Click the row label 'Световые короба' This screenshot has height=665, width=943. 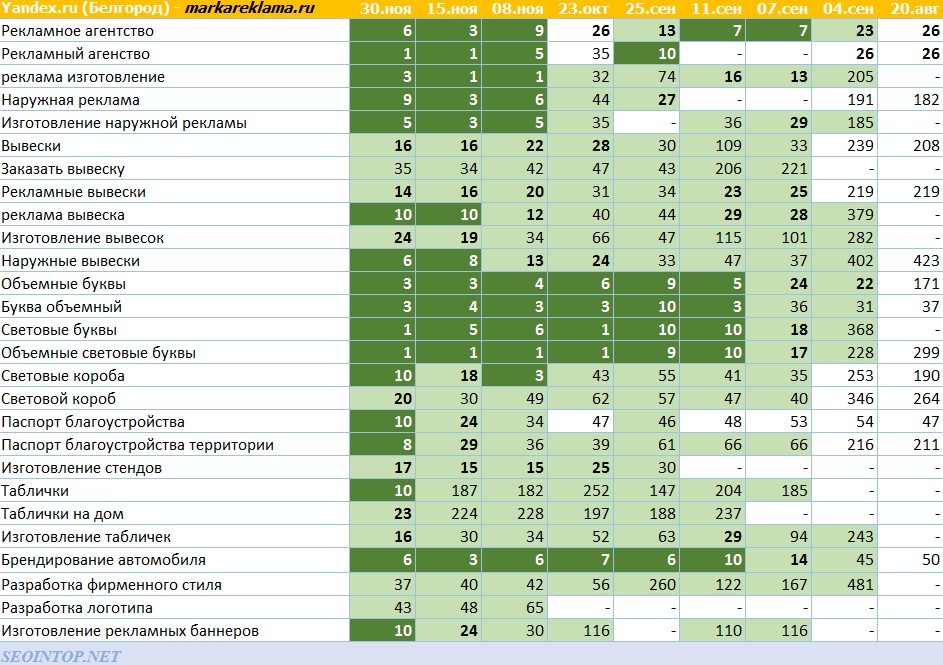point(63,376)
